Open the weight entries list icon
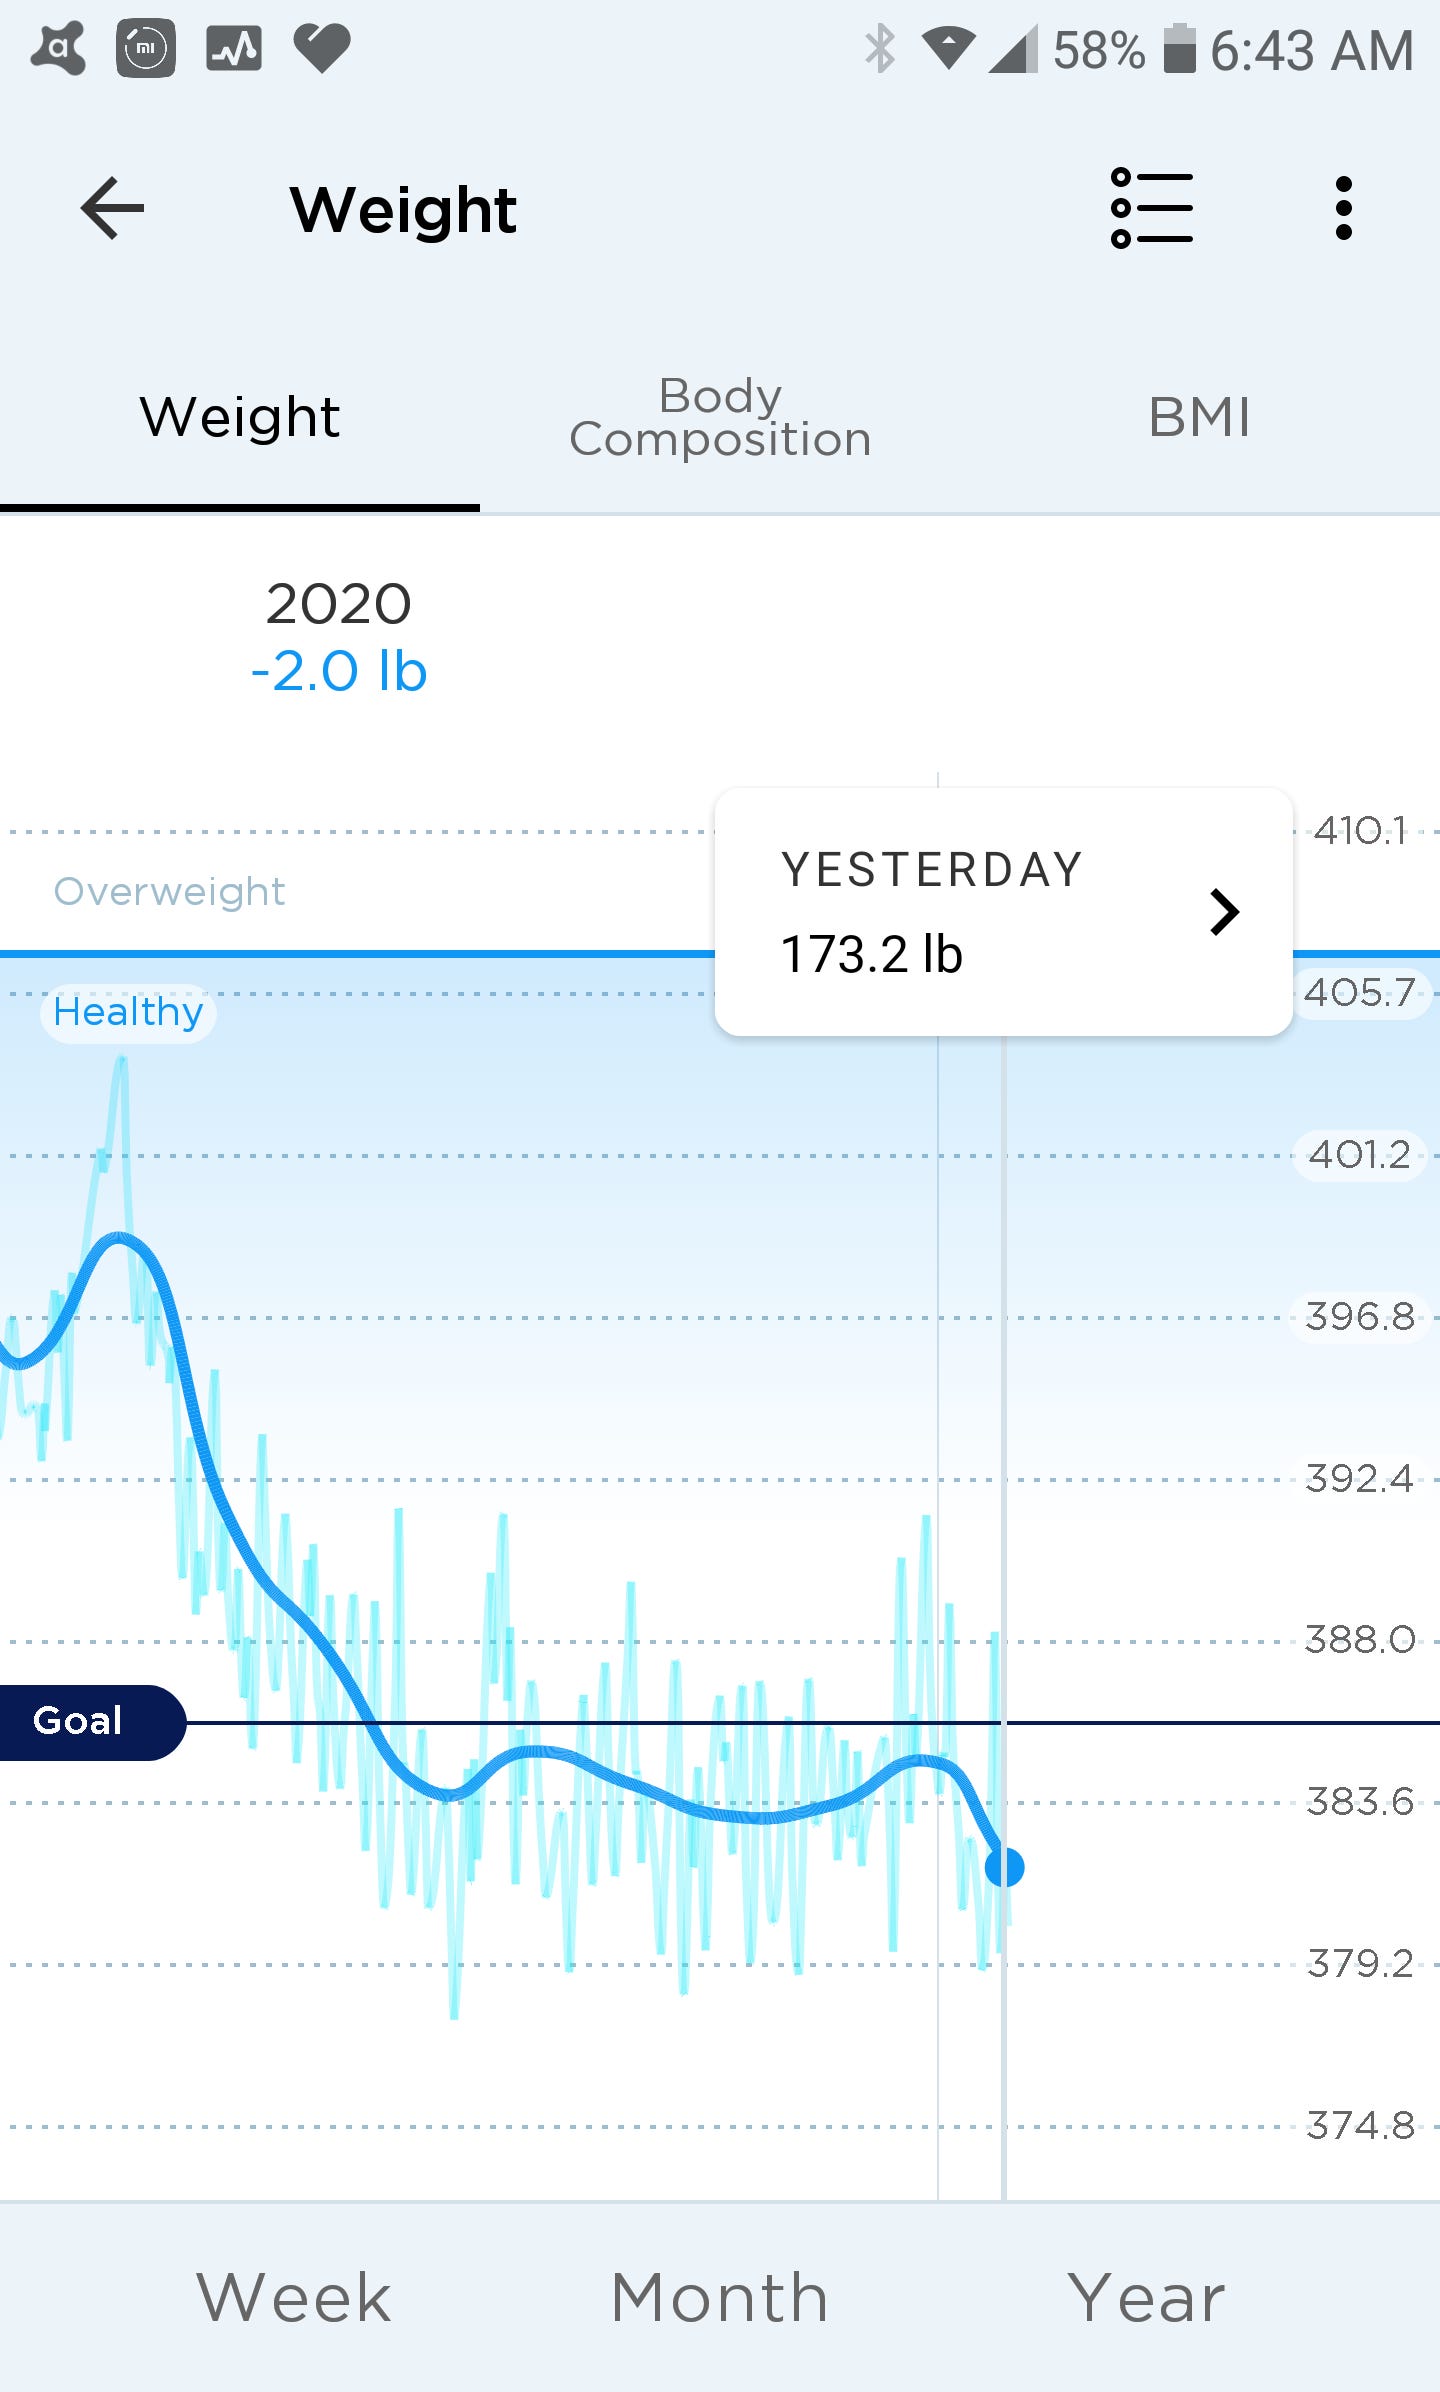The image size is (1440, 2392). tap(1152, 208)
